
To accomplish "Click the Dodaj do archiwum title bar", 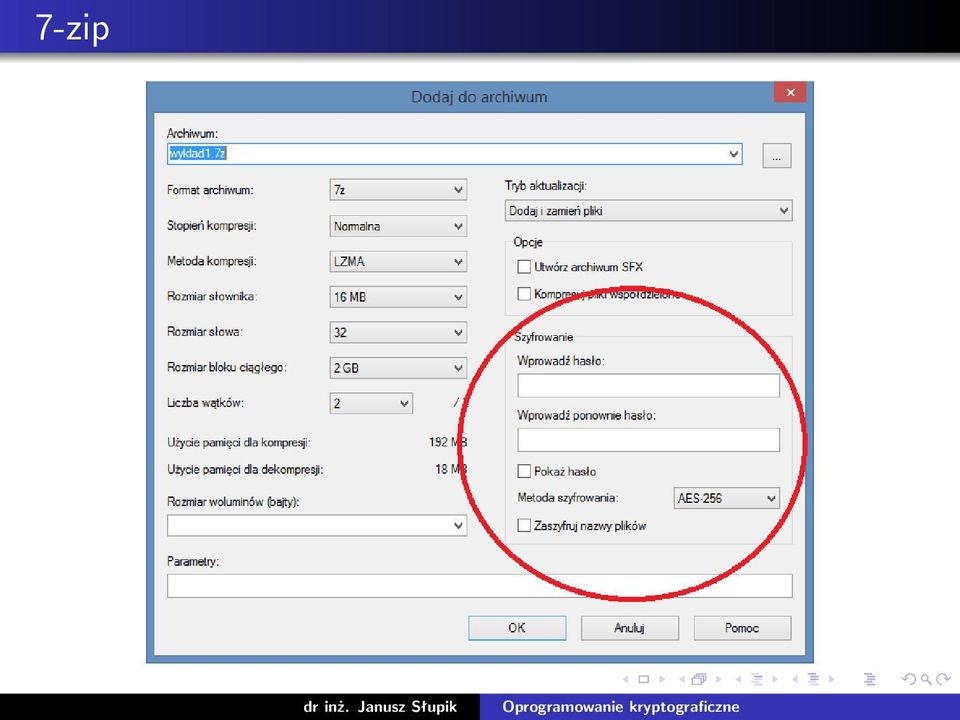I will (x=479, y=97).
